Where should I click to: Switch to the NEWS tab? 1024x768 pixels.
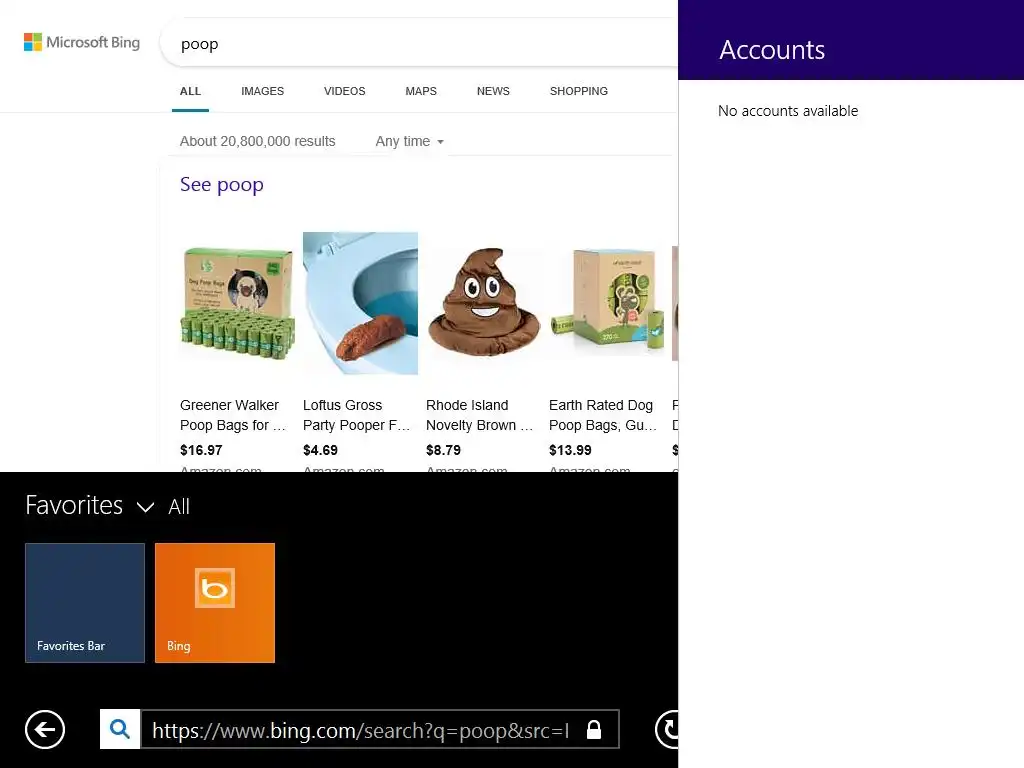click(493, 91)
